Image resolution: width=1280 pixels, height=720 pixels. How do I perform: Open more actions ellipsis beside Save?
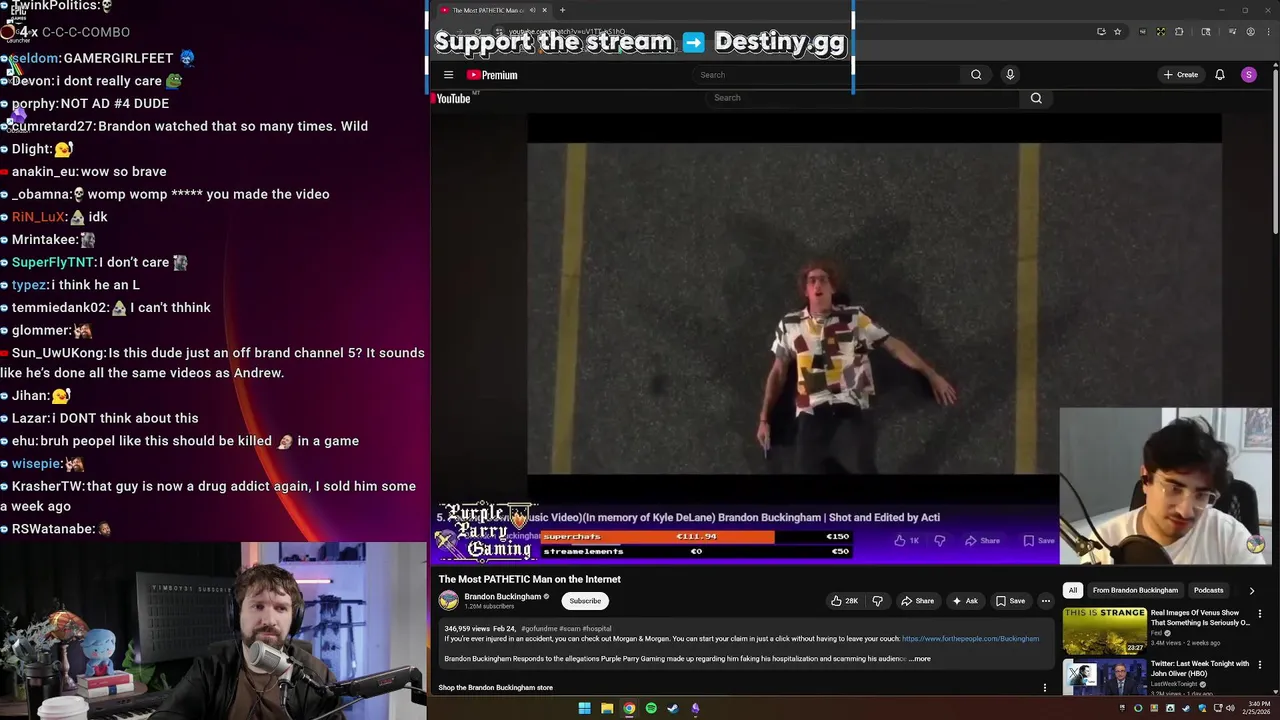click(x=1046, y=601)
